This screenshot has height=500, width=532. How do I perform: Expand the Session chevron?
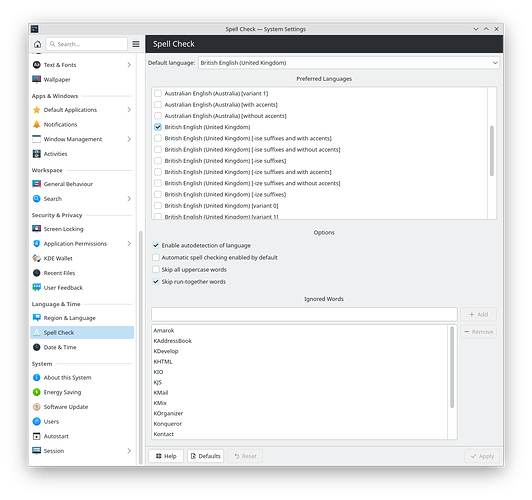coord(129,451)
